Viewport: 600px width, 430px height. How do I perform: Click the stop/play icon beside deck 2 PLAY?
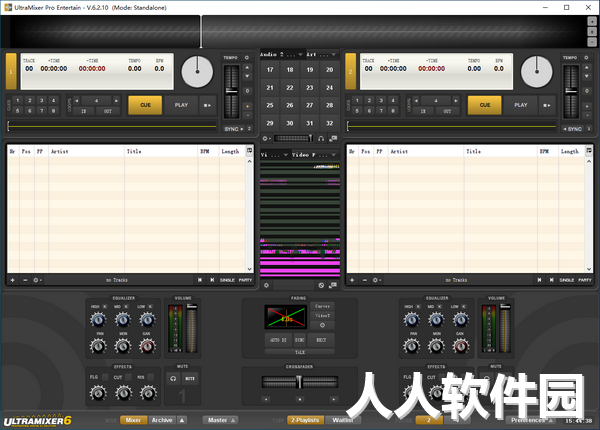(x=547, y=105)
